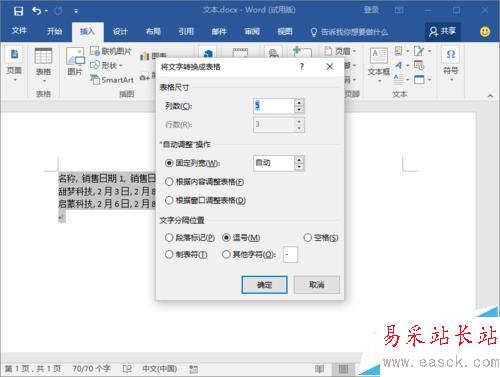The height and width of the screenshot is (377, 500).
Task: Collapse the ribbon with the caret
Action: [490, 96]
